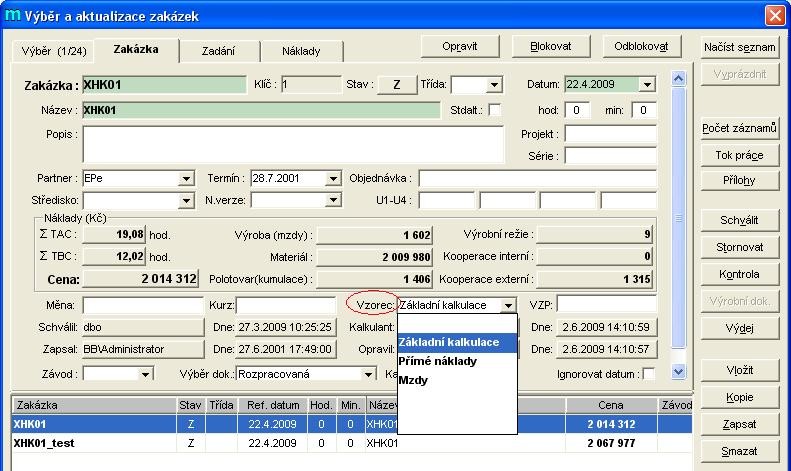Switch to the Výběr (1/24) tab
The height and width of the screenshot is (471, 791).
tap(53, 51)
